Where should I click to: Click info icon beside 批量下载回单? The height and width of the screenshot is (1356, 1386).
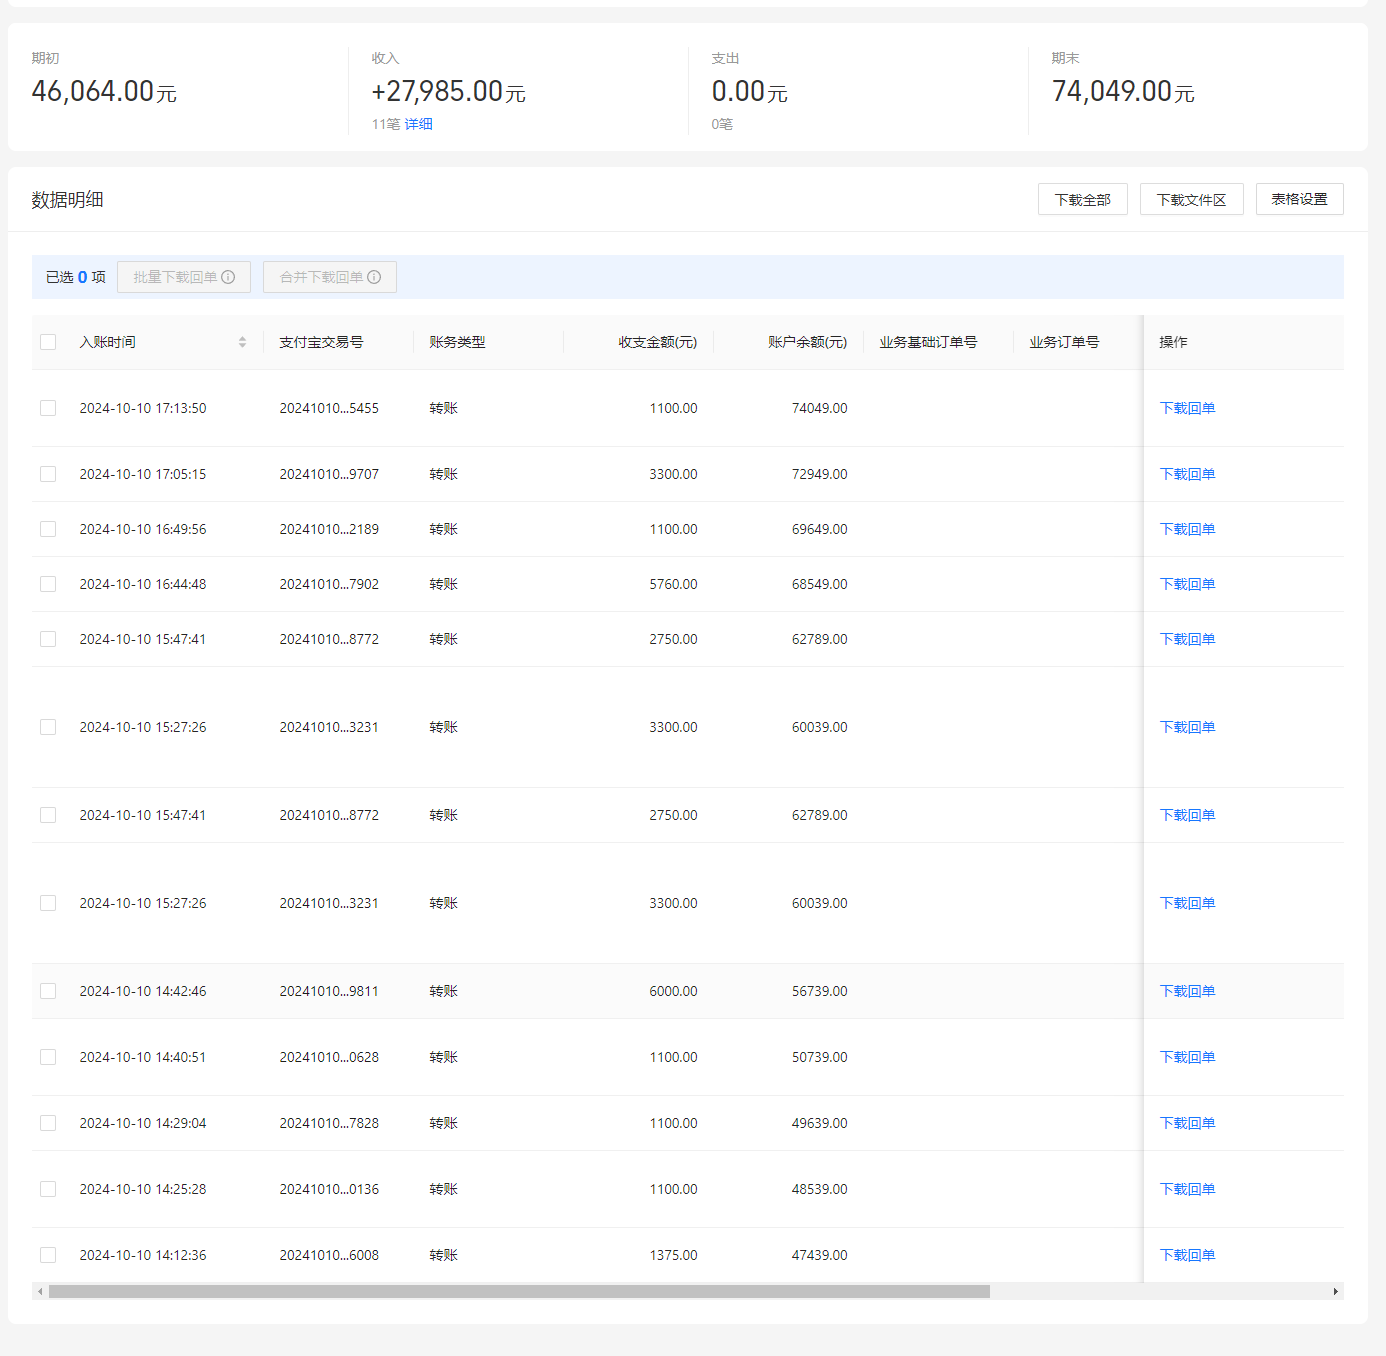228,277
